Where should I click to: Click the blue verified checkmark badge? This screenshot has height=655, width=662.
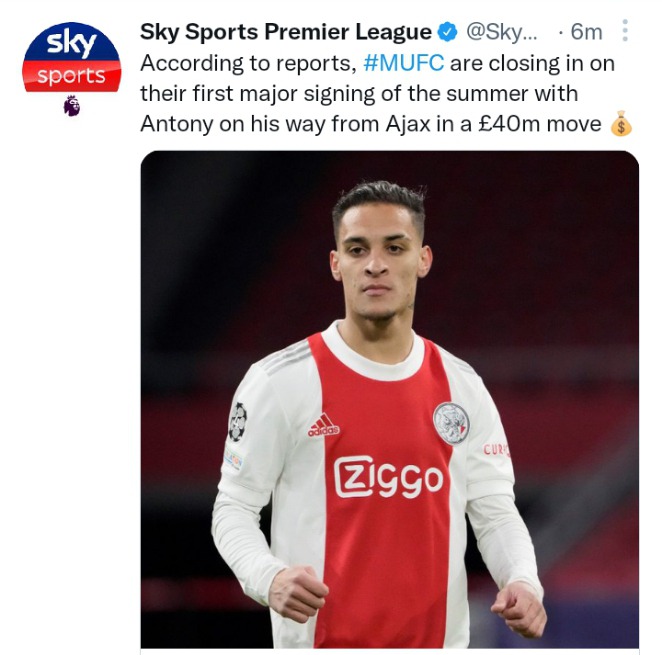(x=448, y=32)
